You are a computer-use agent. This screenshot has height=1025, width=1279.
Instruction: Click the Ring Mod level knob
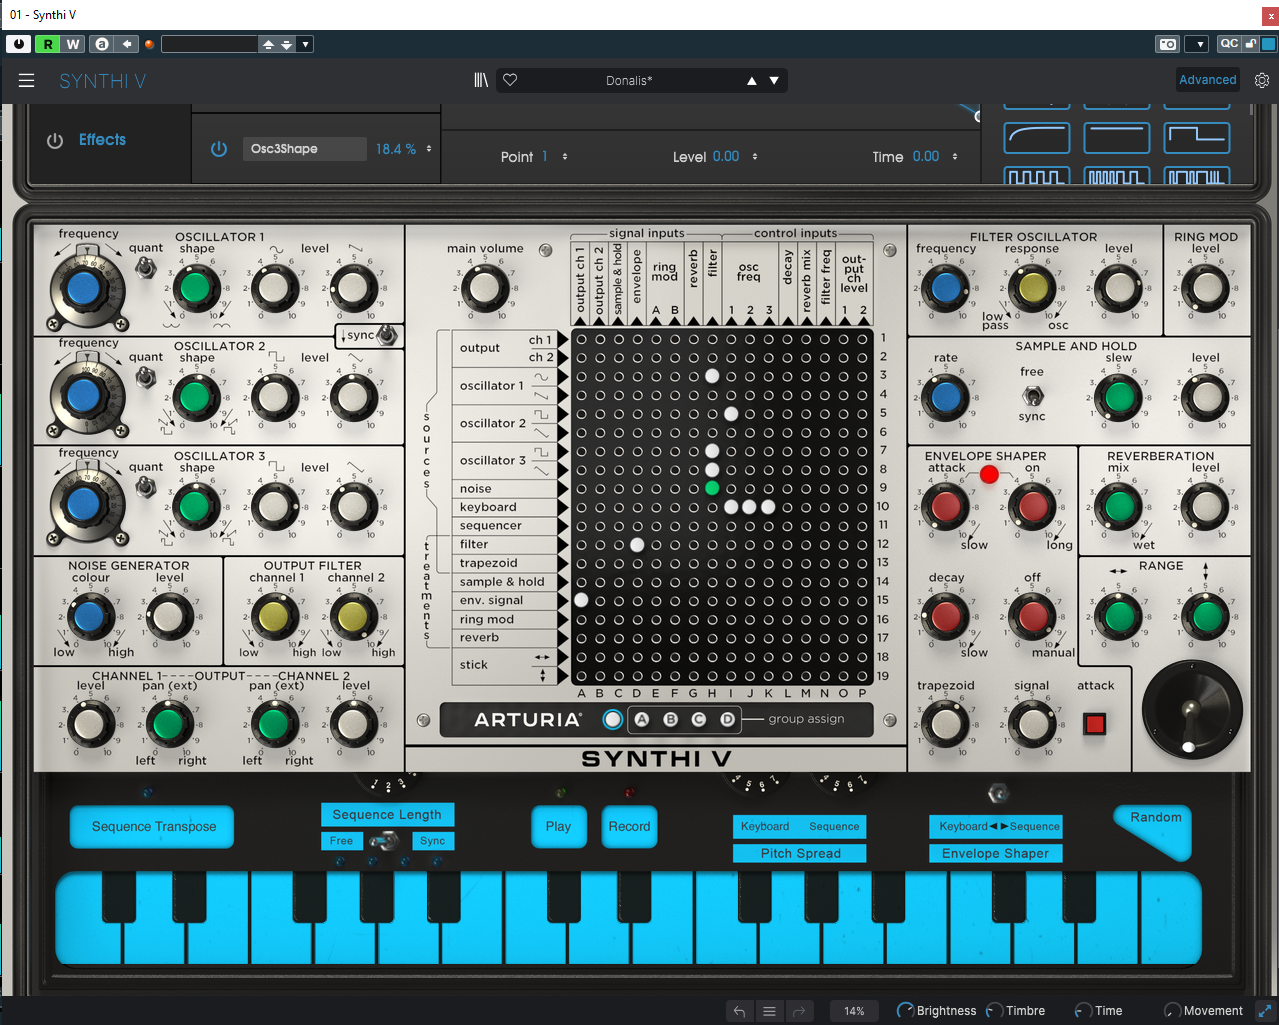coord(1207,288)
